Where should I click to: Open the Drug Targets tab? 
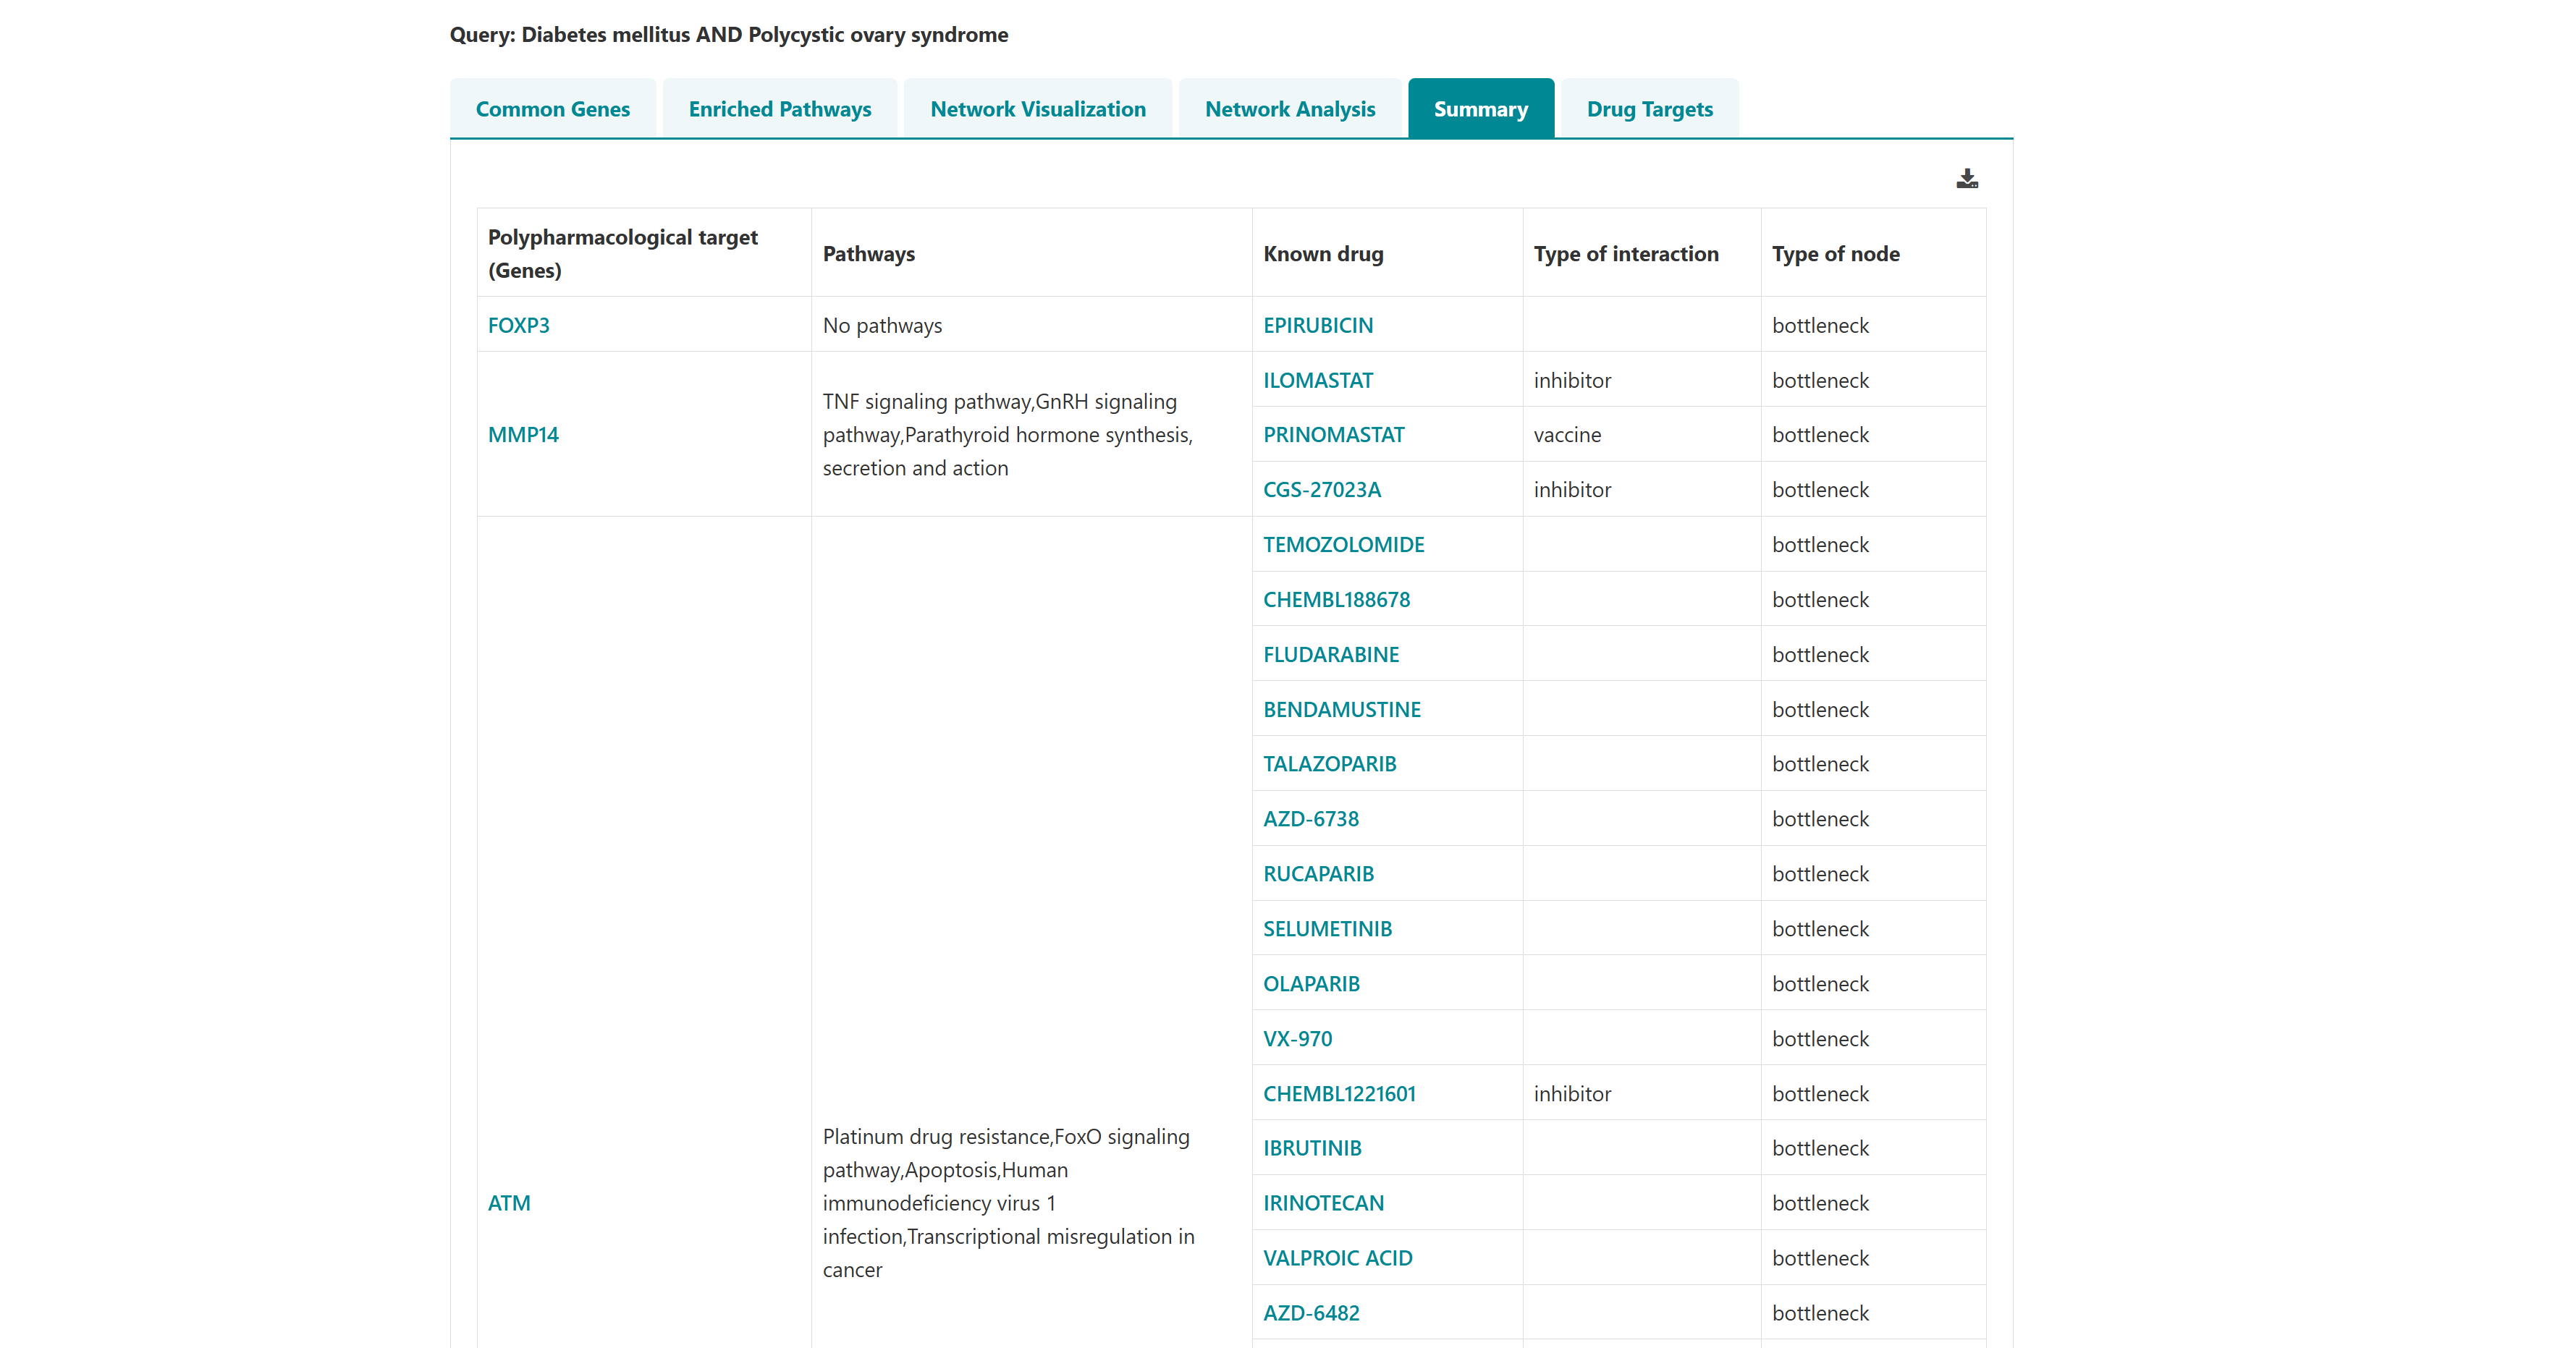1649,109
